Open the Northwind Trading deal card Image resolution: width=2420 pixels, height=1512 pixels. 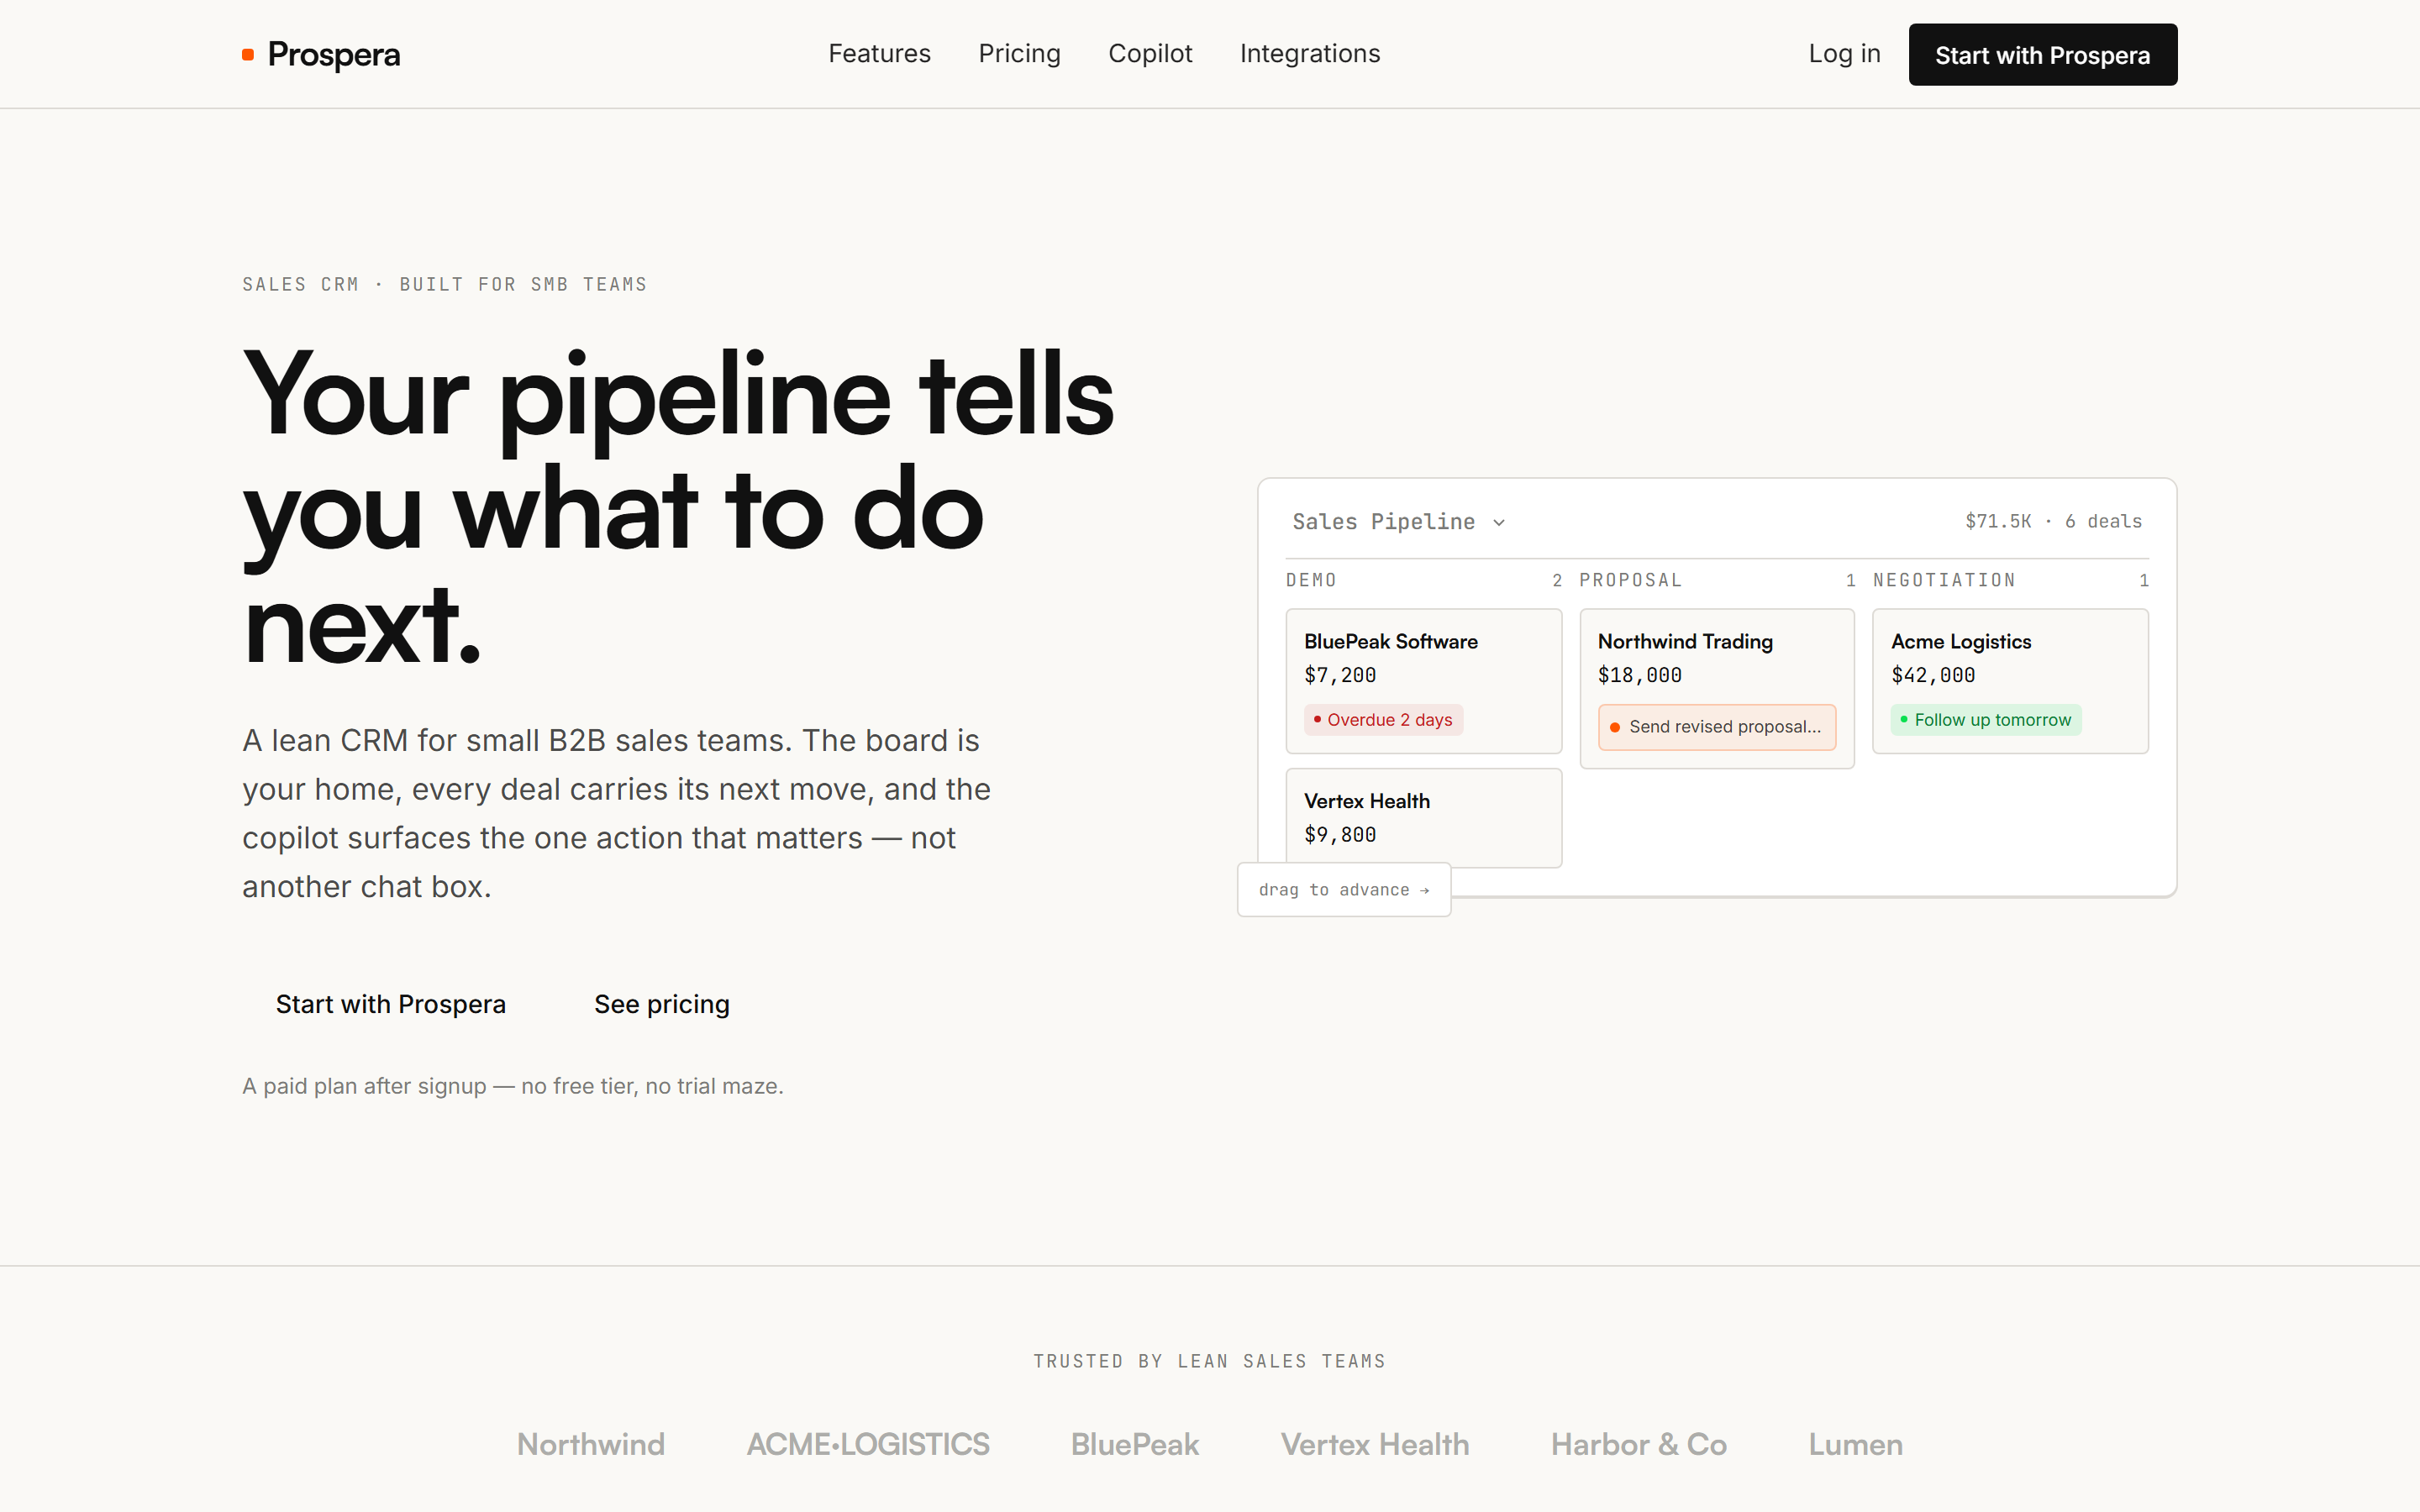[1716, 688]
